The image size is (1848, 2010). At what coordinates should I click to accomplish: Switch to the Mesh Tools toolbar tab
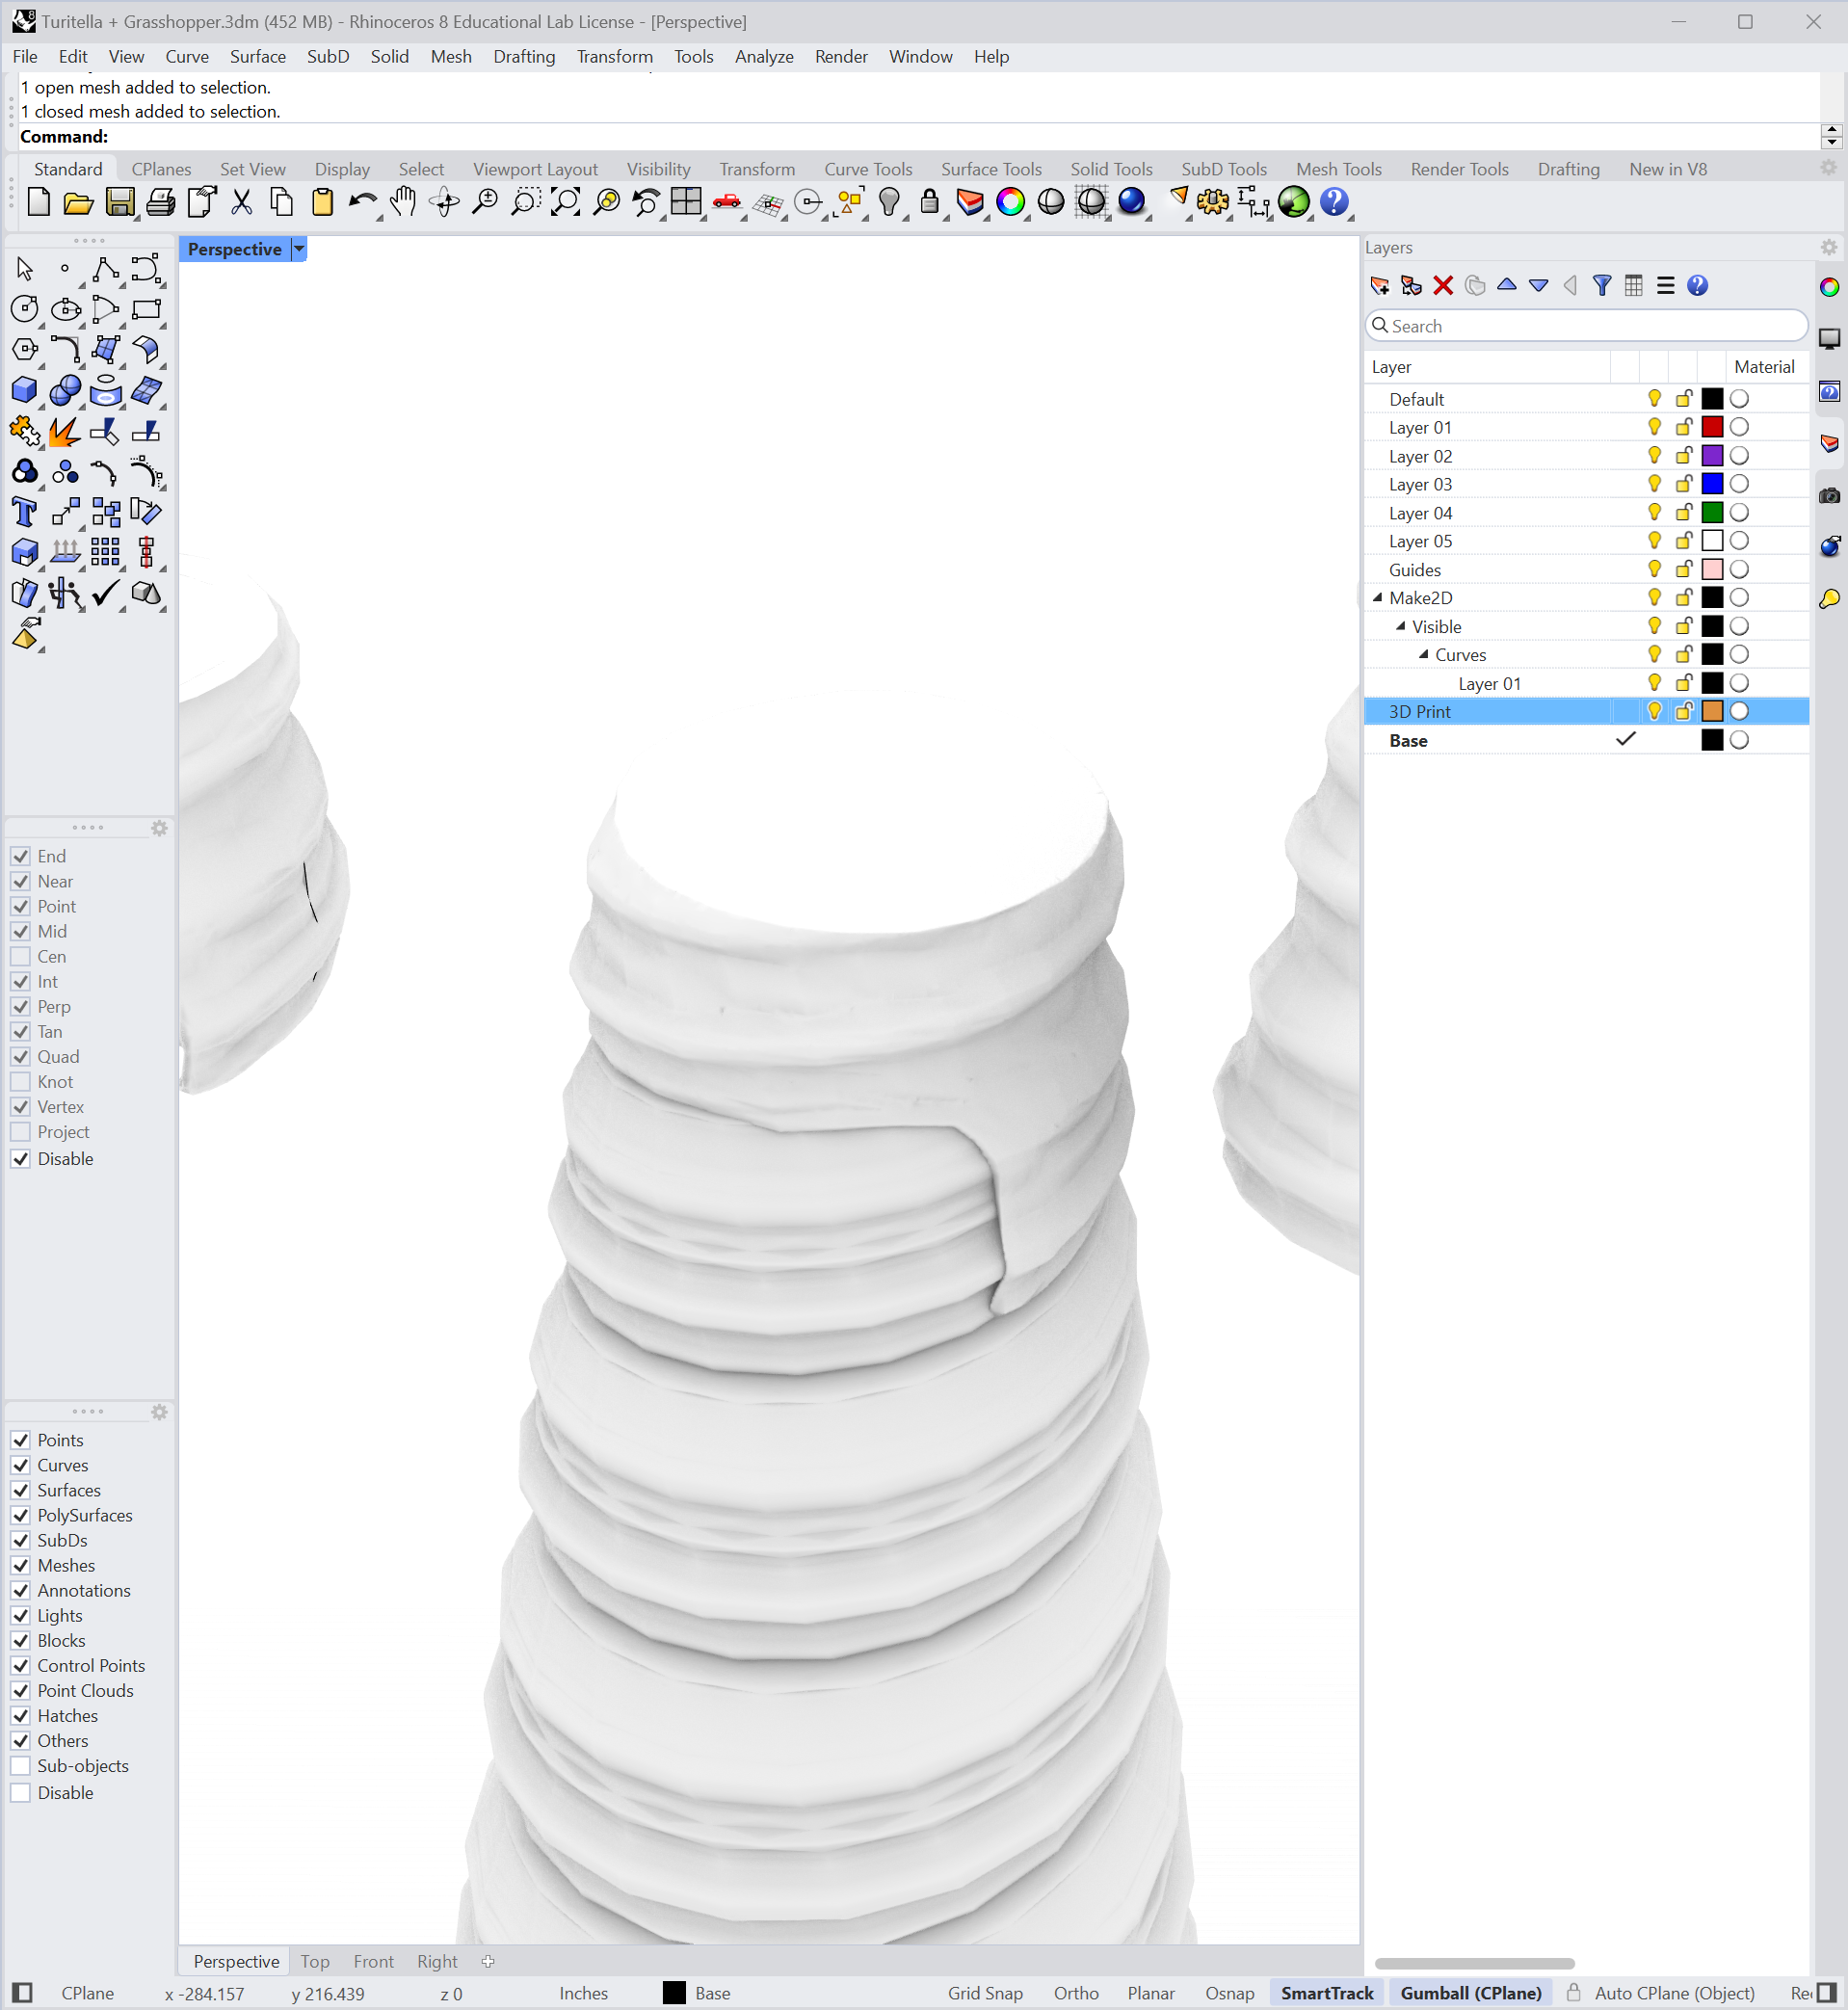(x=1338, y=169)
